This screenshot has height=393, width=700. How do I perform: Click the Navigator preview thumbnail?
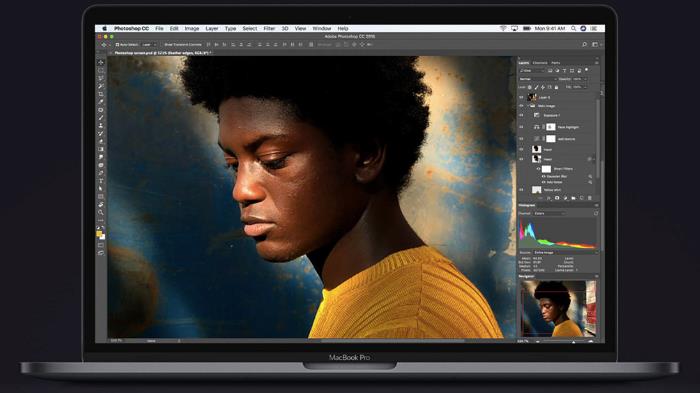tap(558, 308)
